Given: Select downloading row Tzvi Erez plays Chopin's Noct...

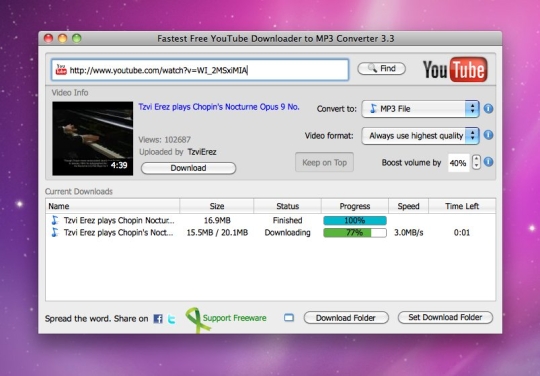Looking at the screenshot, I should (x=270, y=232).
